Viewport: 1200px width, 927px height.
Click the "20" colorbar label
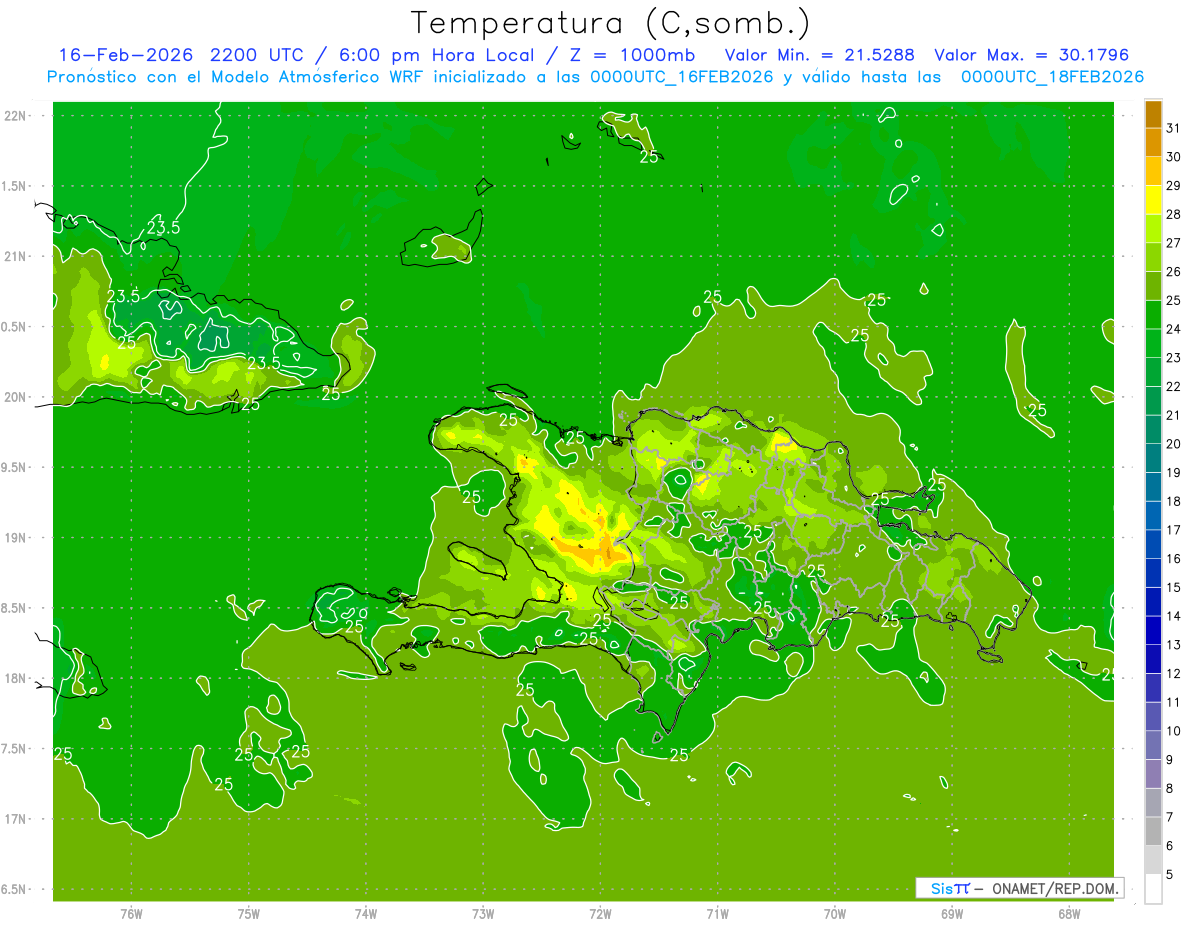coord(1174,444)
